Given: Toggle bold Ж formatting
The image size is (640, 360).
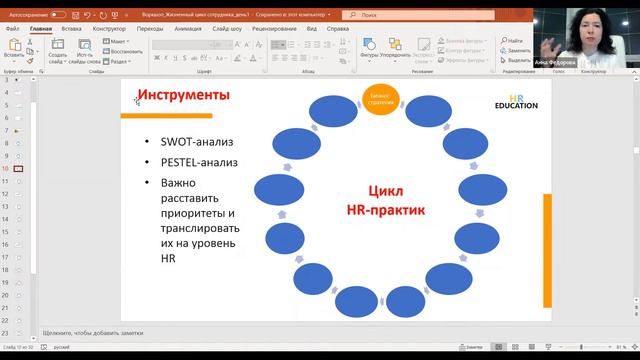Looking at the screenshot, I should point(157,58).
